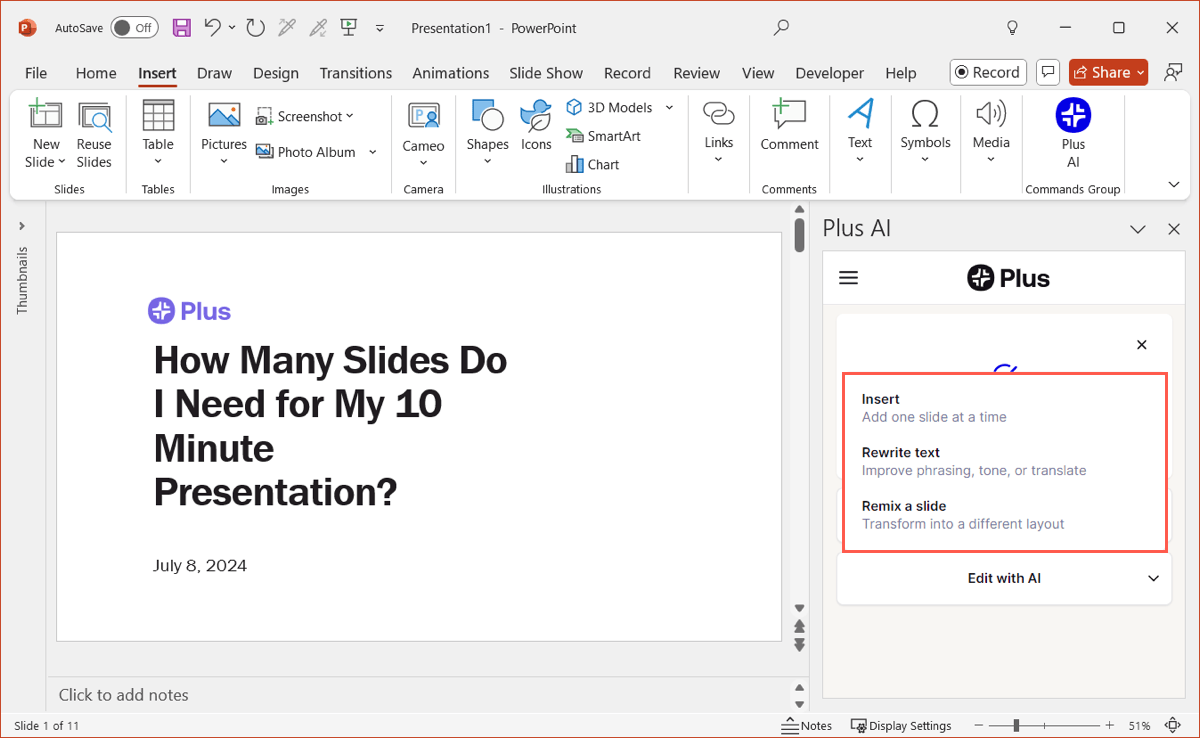Open the Screenshot dropdown

point(305,117)
